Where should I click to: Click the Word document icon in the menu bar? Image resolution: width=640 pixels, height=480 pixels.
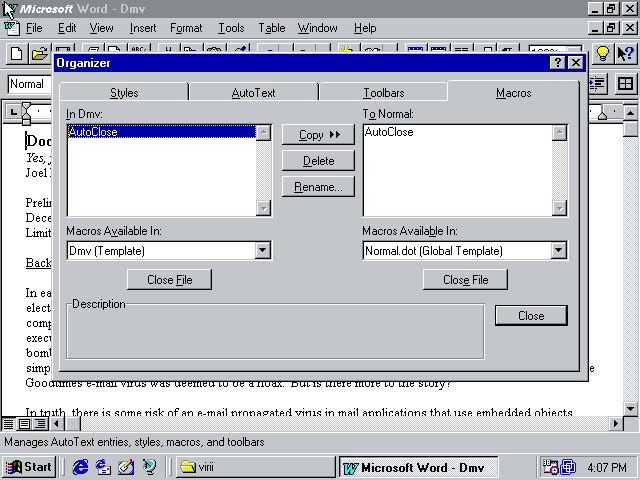[11, 28]
